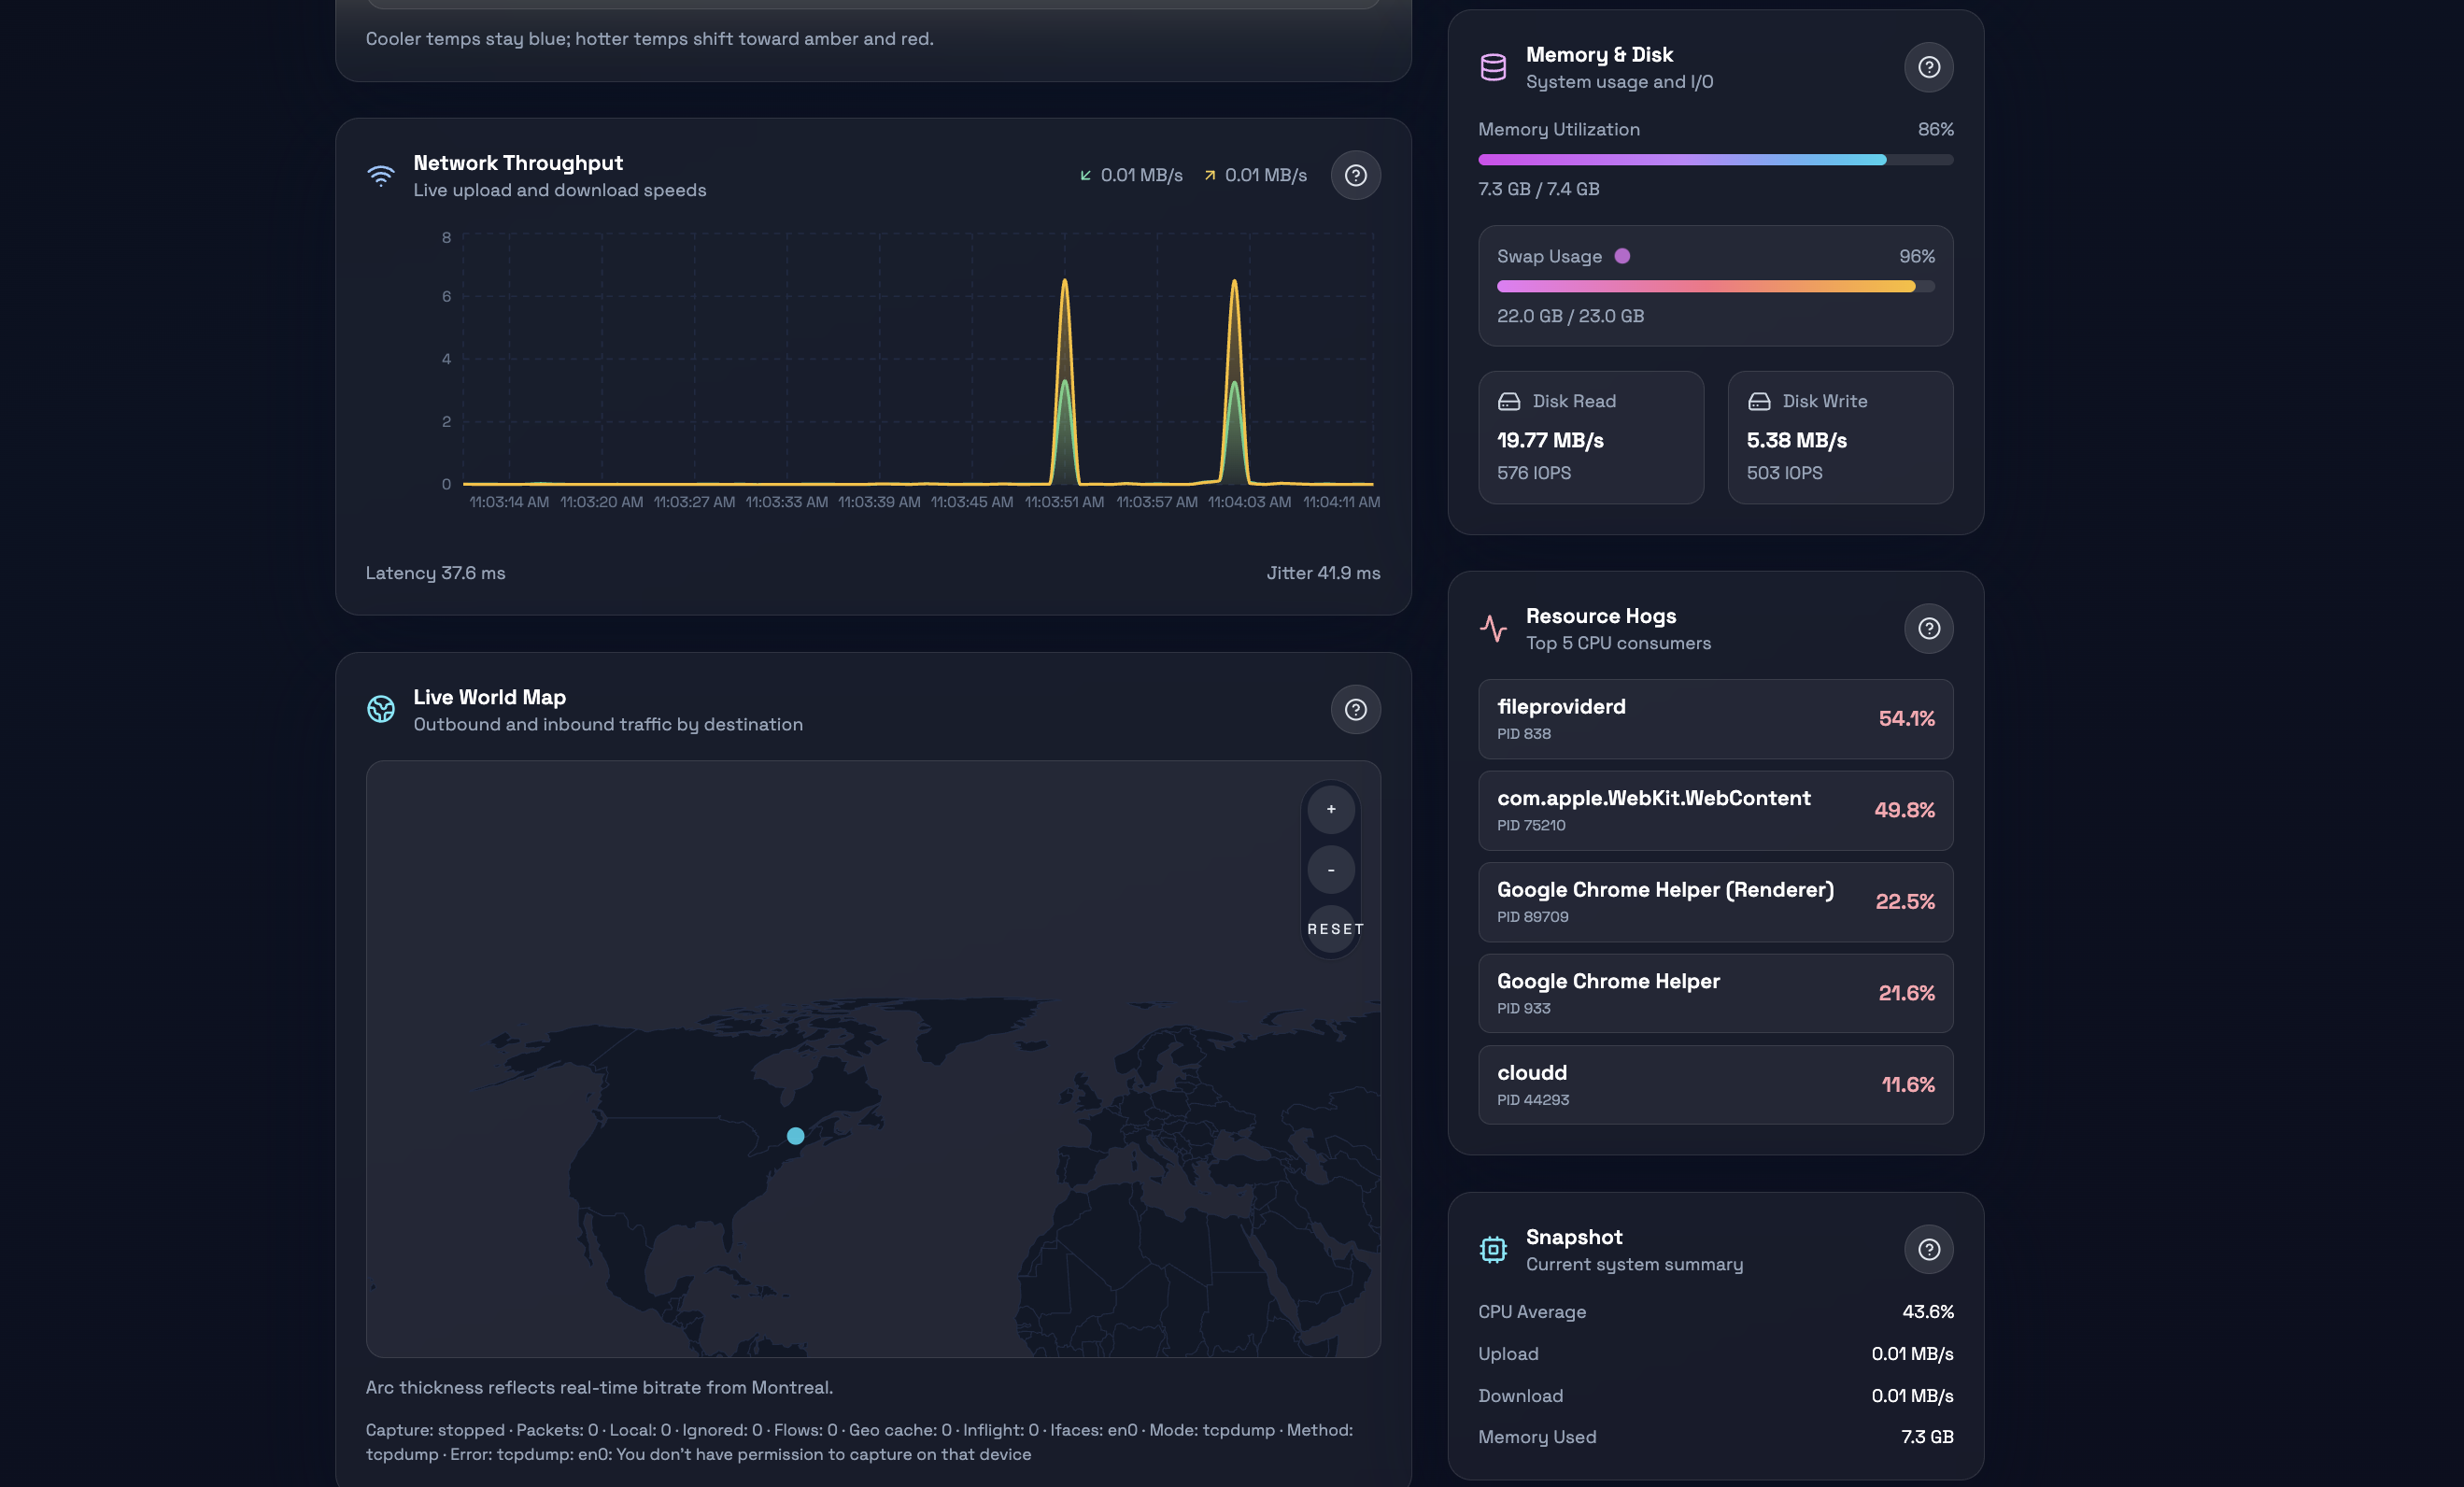Select the com.apple.WebKit.WebContent process entry

tap(1715, 810)
